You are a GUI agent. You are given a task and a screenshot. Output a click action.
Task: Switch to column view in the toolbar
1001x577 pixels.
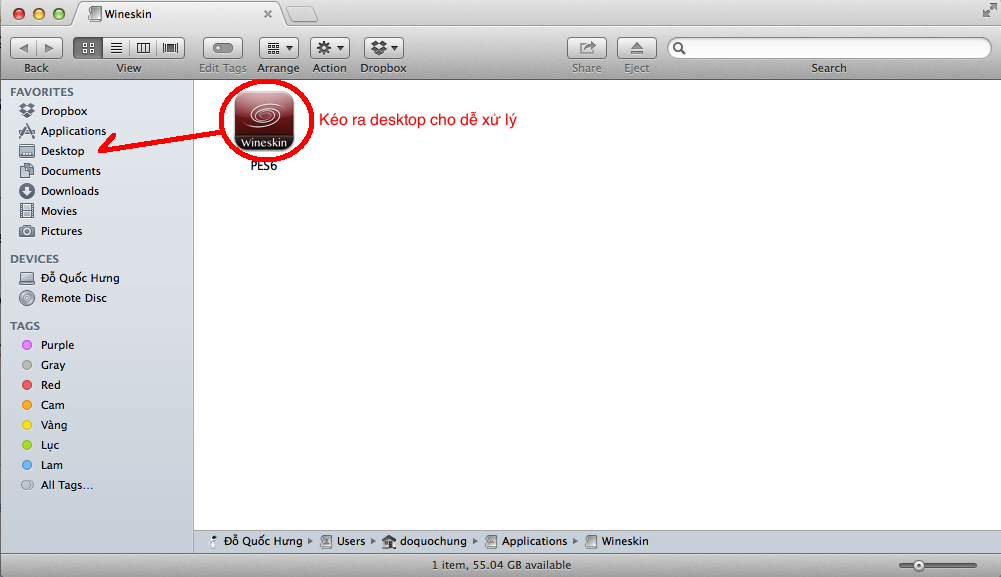(x=142, y=47)
